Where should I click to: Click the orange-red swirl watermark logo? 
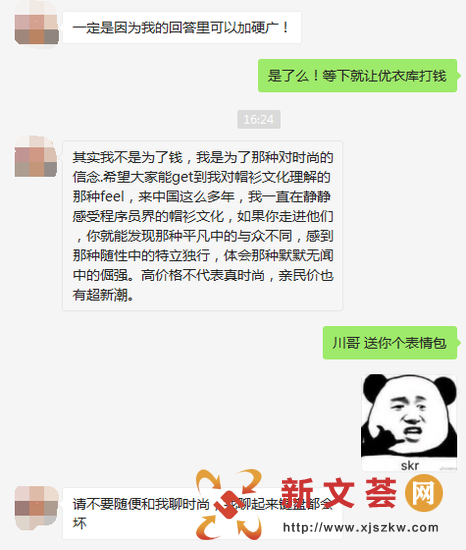click(x=229, y=505)
